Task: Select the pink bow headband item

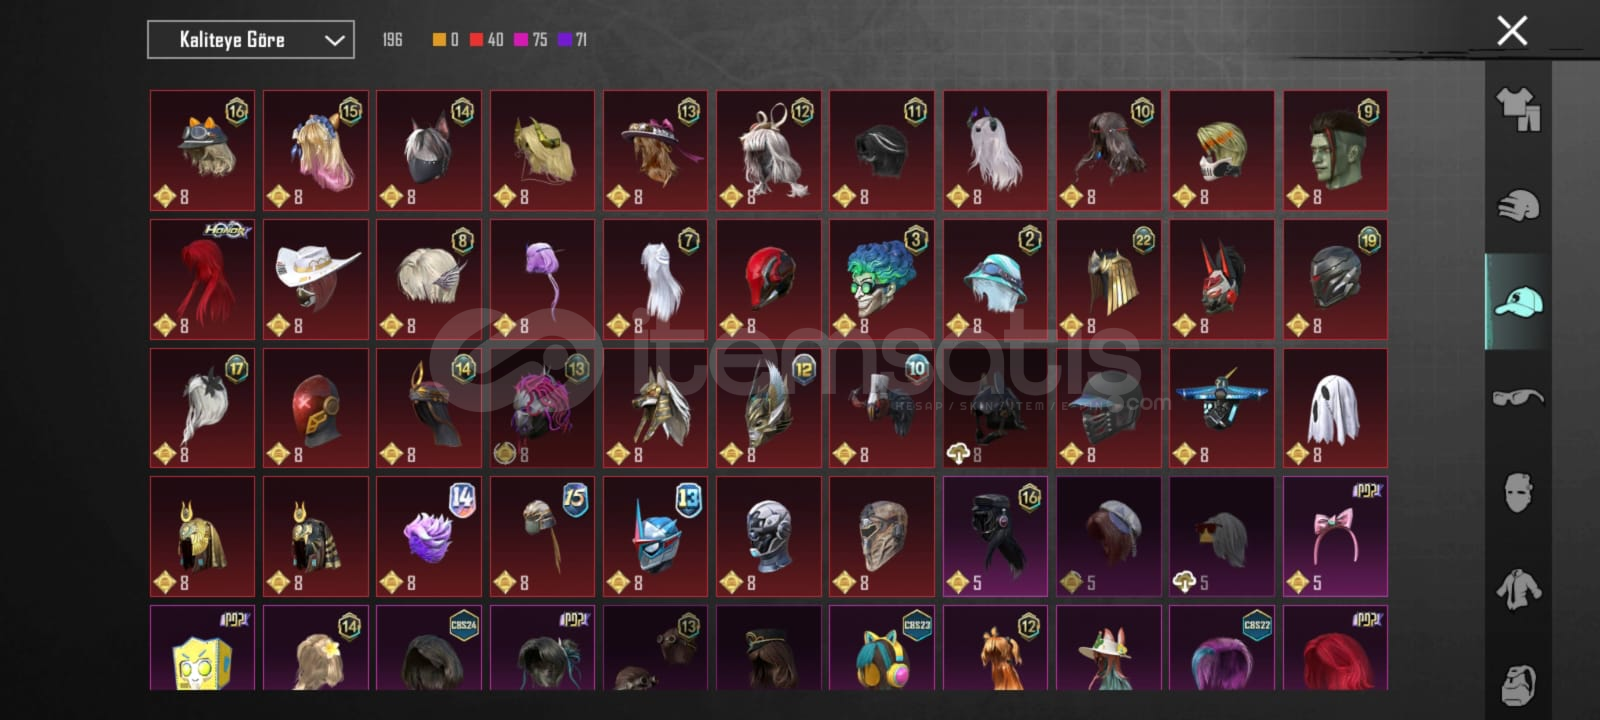Action: [x=1335, y=536]
